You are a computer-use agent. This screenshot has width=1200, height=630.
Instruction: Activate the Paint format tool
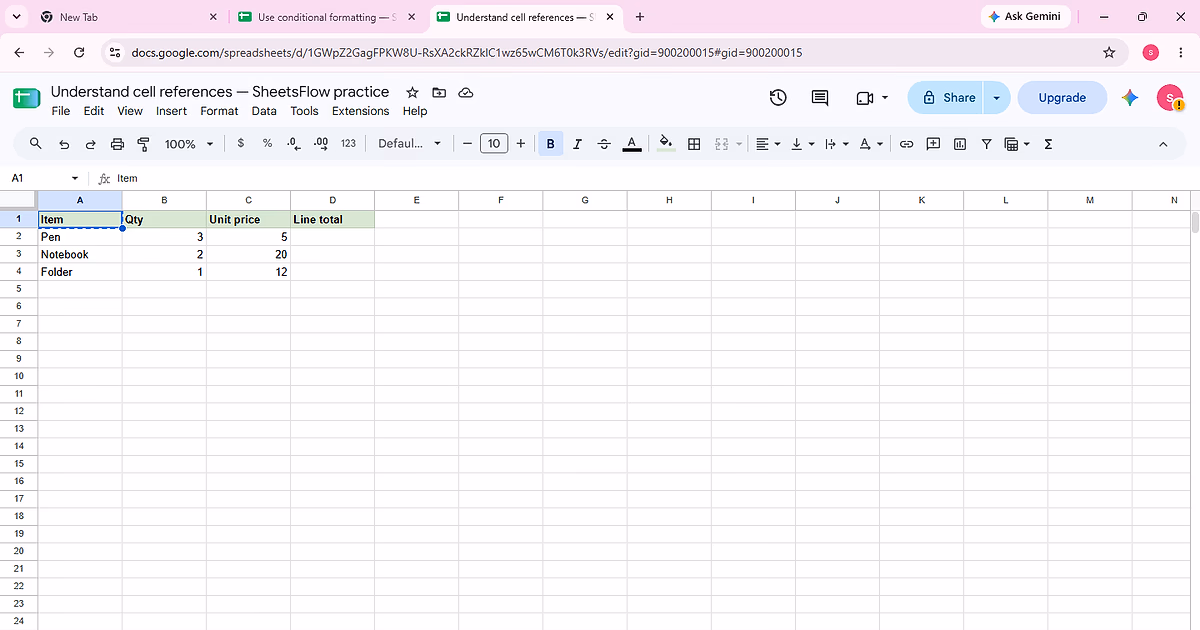(143, 144)
